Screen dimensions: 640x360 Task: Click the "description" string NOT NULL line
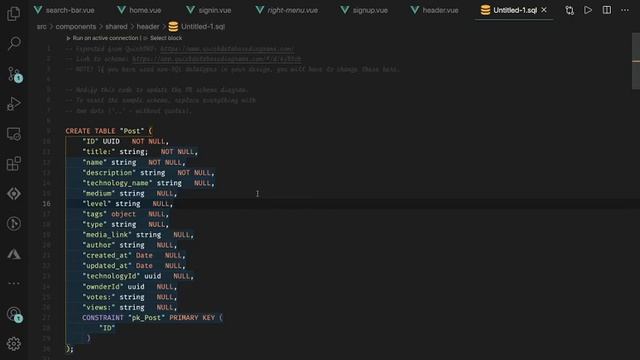(x=148, y=173)
